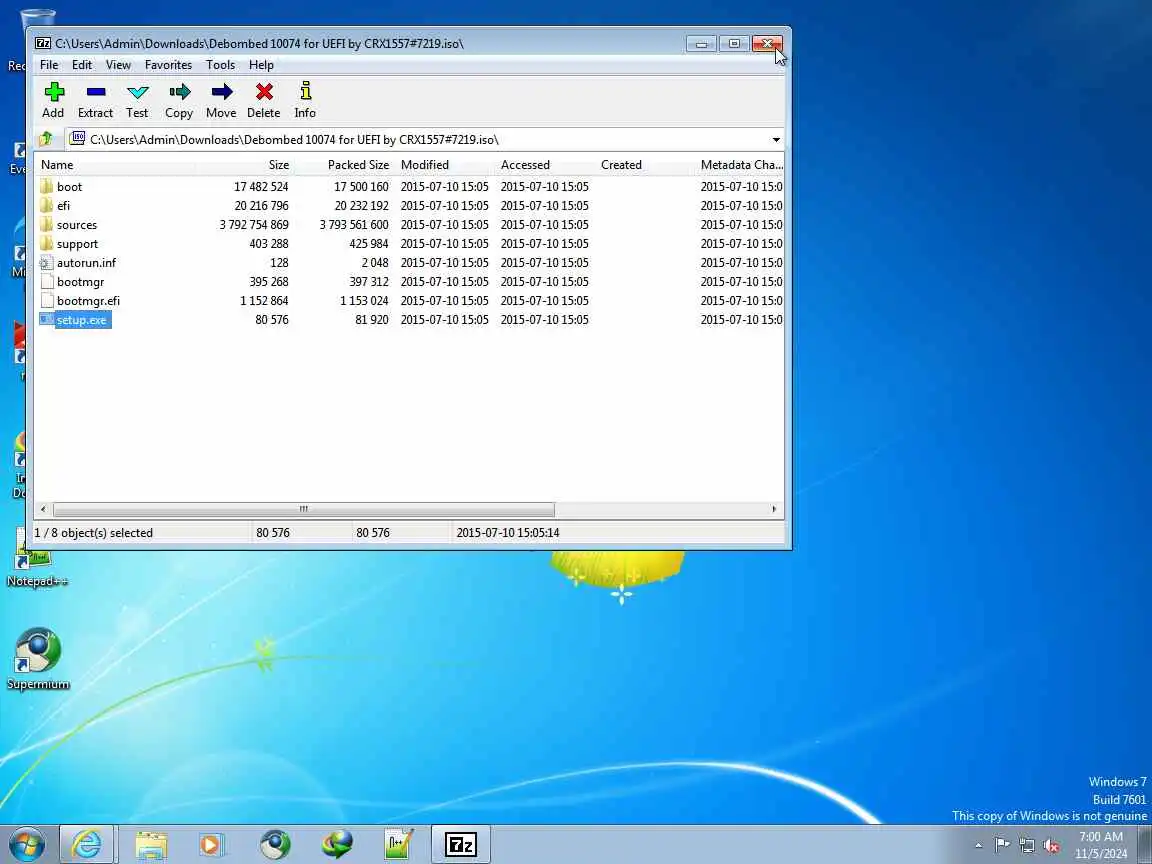
Task: Open the View menu
Action: [118, 65]
